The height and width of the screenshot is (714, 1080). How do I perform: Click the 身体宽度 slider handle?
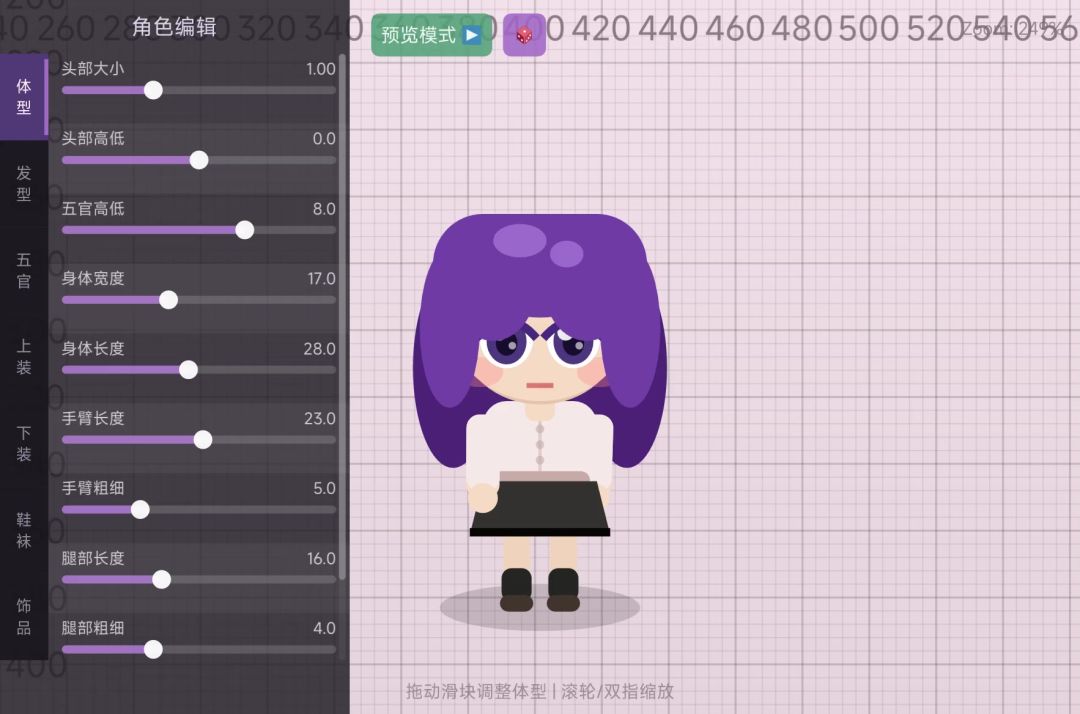(x=168, y=300)
